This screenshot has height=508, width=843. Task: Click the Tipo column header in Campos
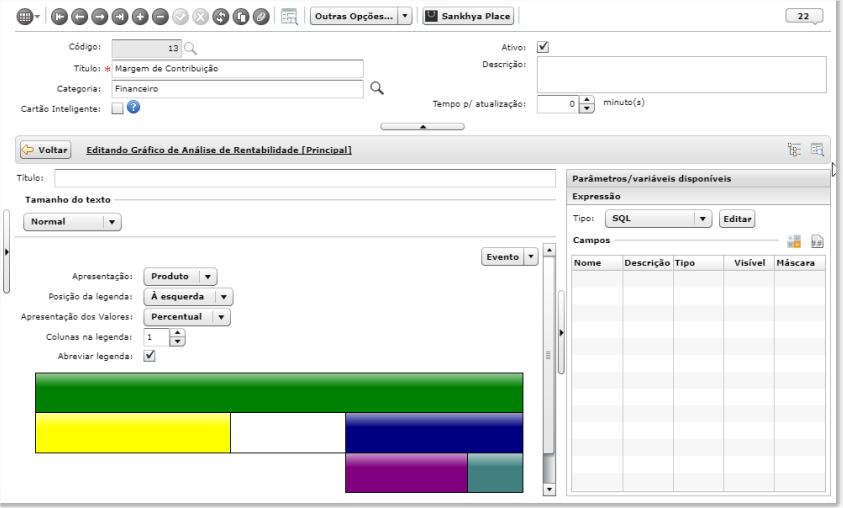(698, 263)
